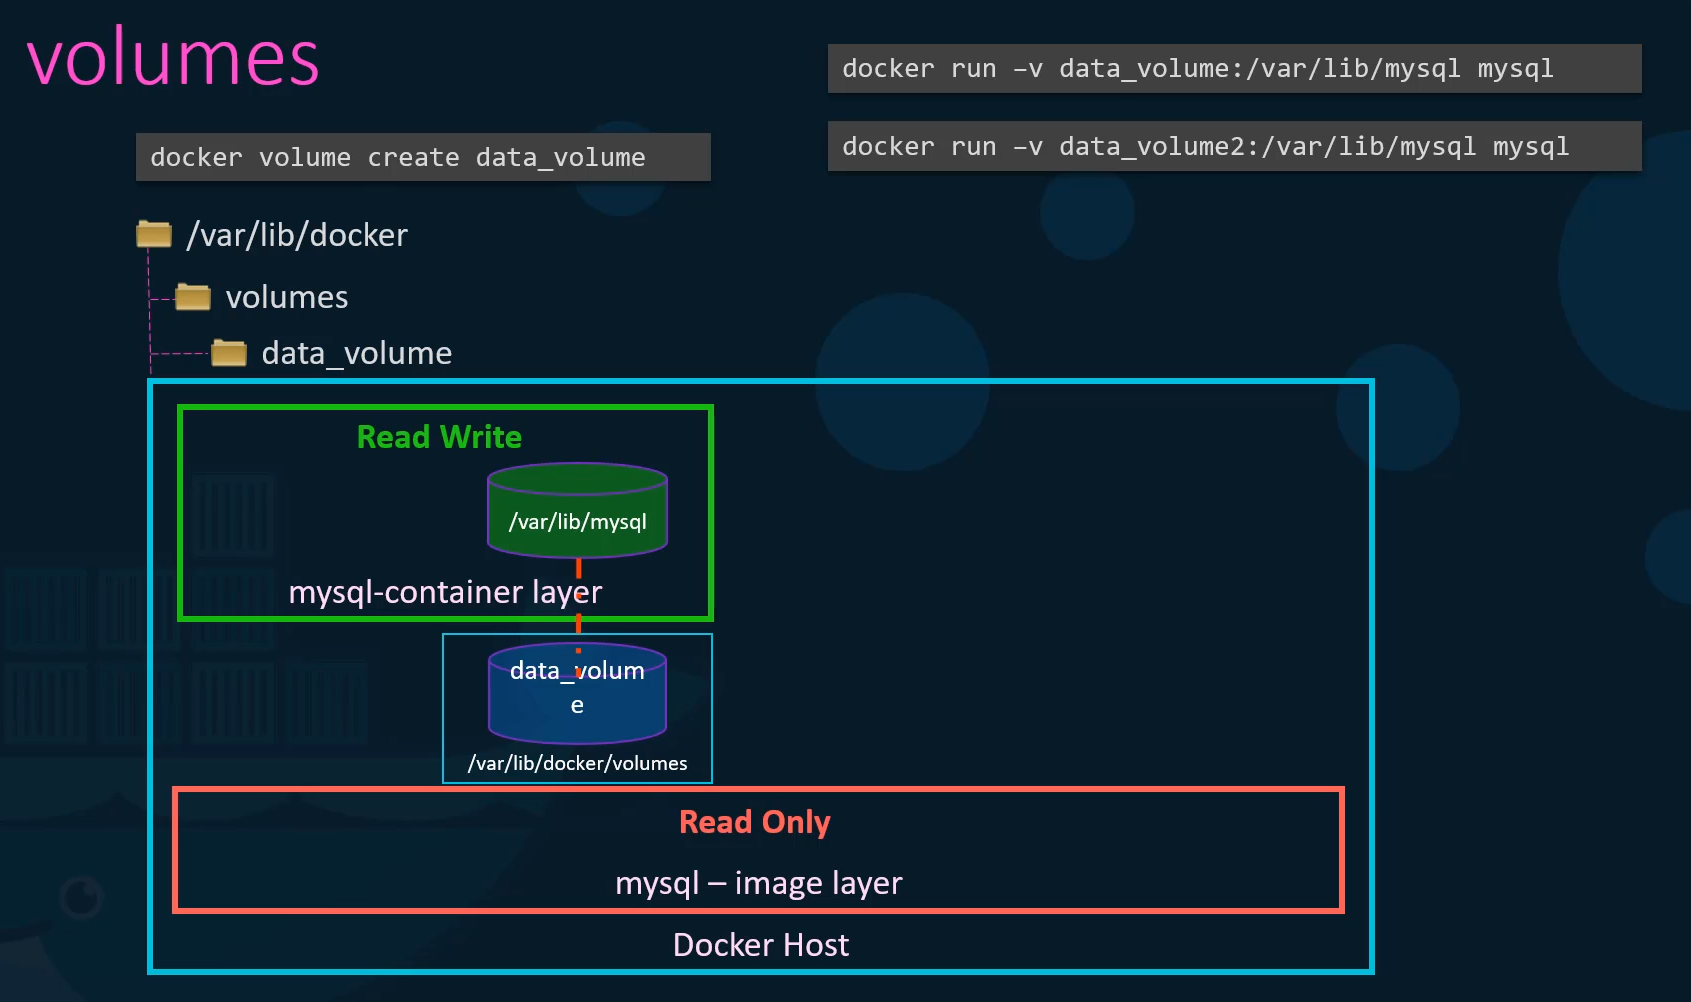Click the 'docker run -v data_volume:/var/lib/mysql mysql' command

pyautogui.click(x=1234, y=68)
